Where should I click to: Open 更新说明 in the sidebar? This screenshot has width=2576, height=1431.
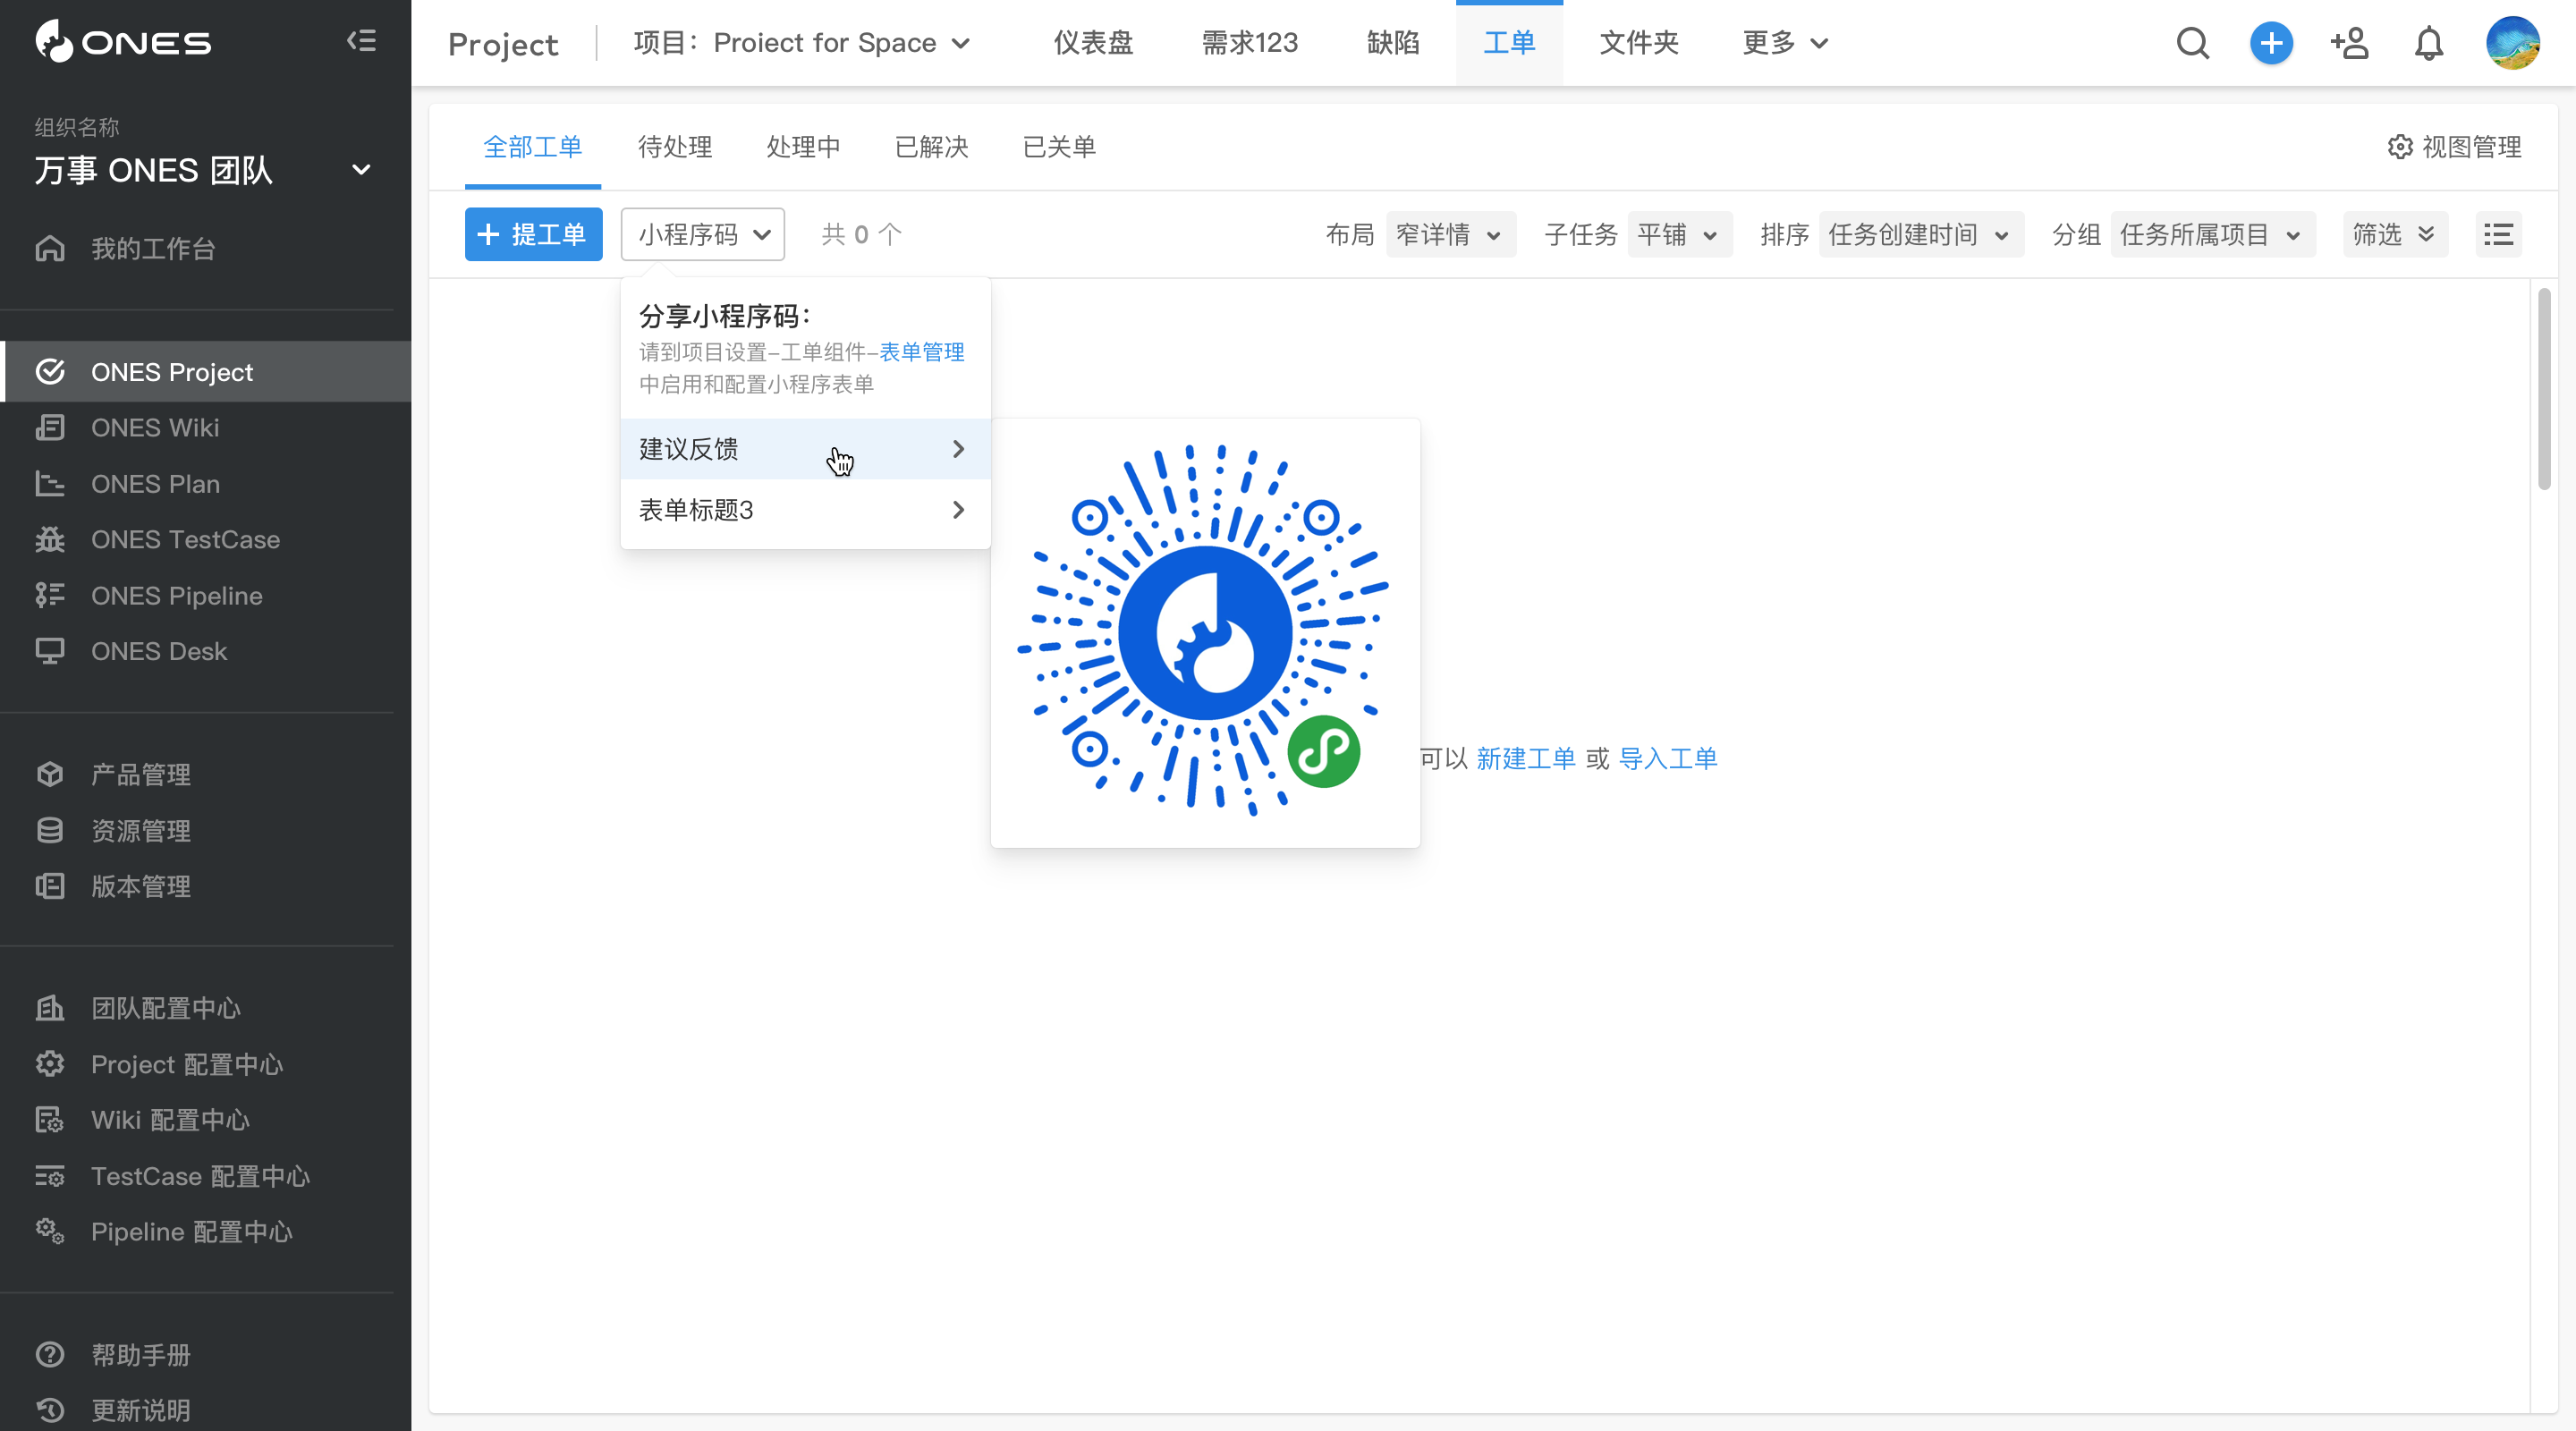tap(205, 1411)
